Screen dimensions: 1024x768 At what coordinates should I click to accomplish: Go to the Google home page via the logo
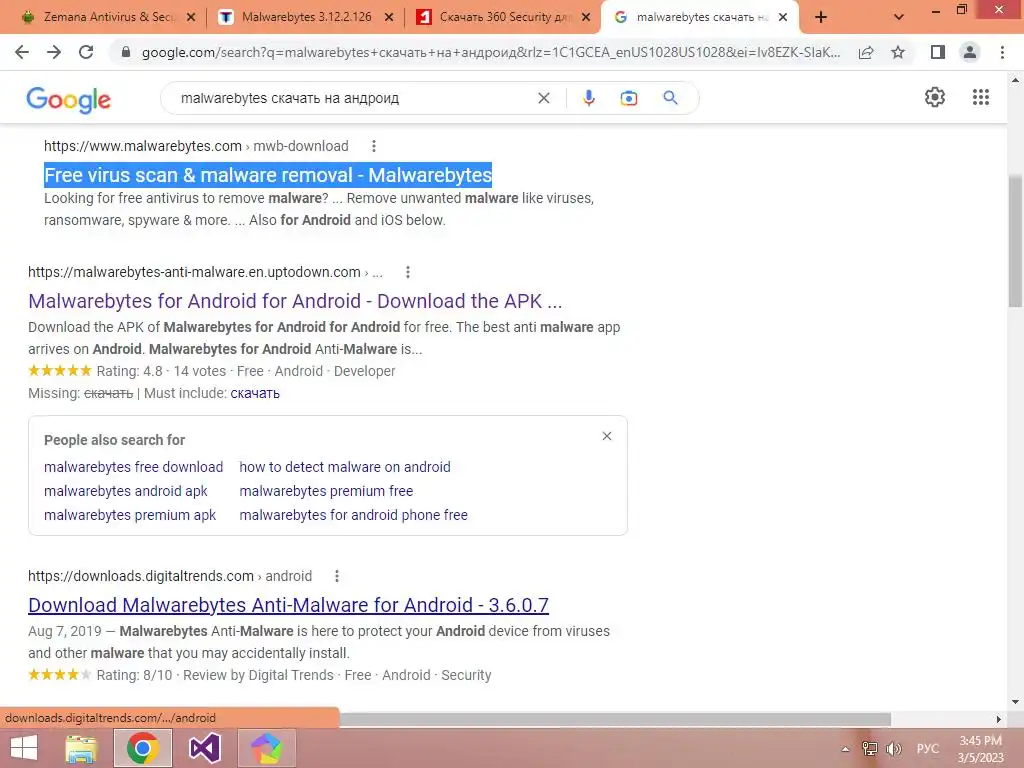[69, 99]
